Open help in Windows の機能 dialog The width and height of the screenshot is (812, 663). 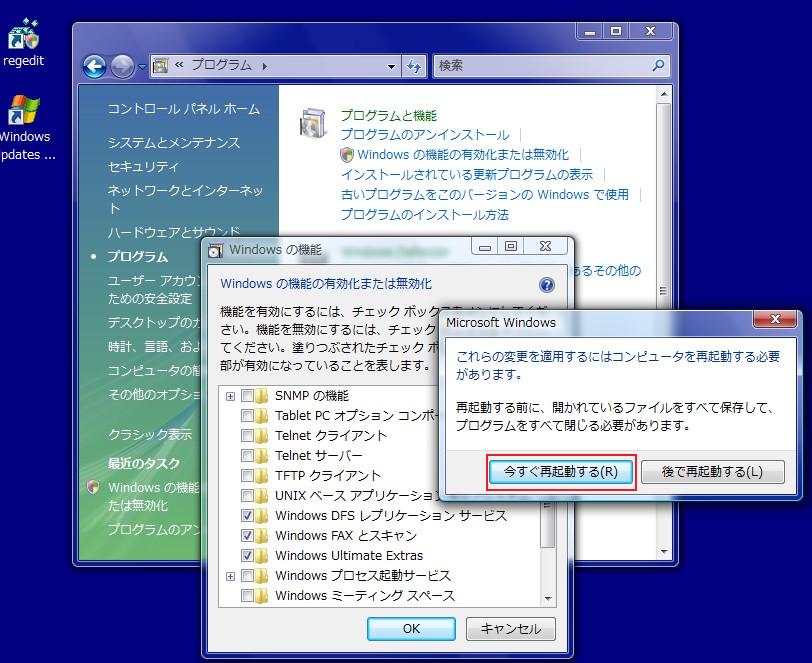click(x=546, y=285)
